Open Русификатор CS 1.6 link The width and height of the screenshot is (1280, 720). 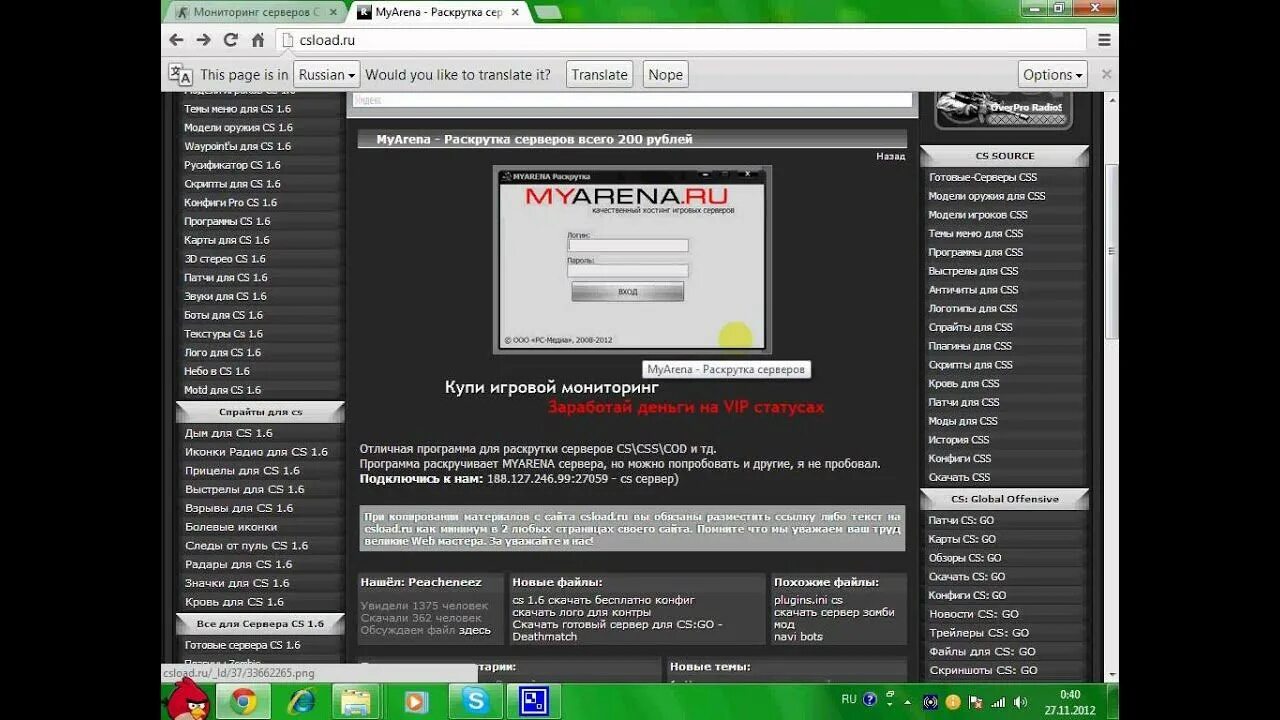coord(232,165)
